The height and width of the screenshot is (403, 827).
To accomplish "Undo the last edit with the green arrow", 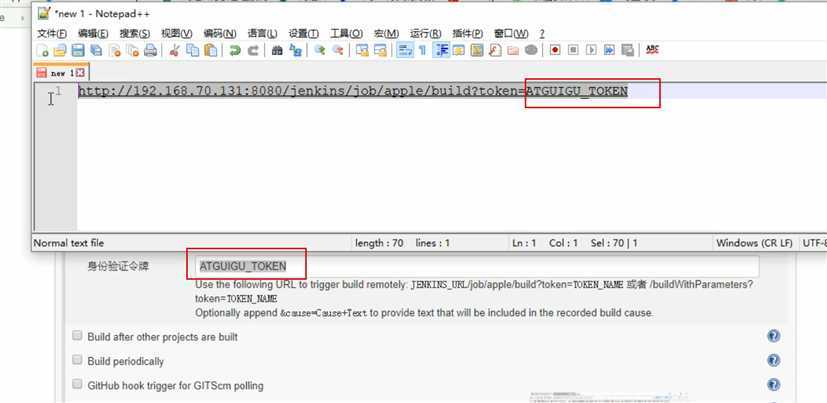I will click(x=235, y=51).
